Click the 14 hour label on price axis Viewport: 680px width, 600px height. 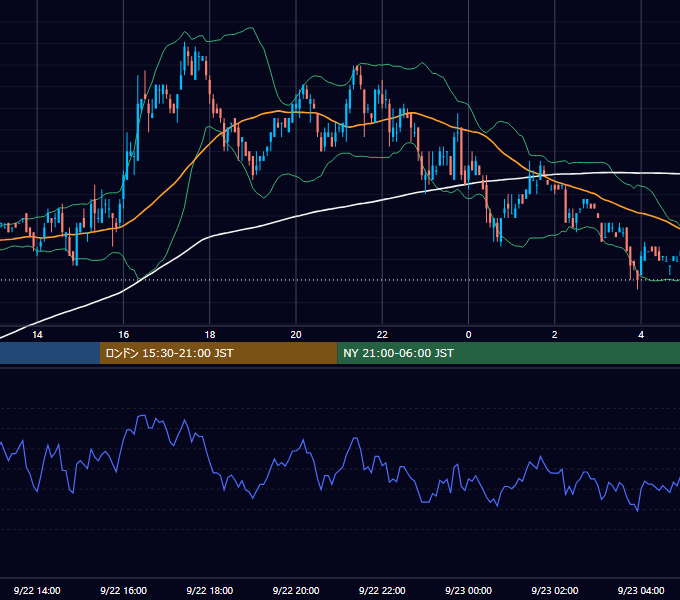(37, 335)
